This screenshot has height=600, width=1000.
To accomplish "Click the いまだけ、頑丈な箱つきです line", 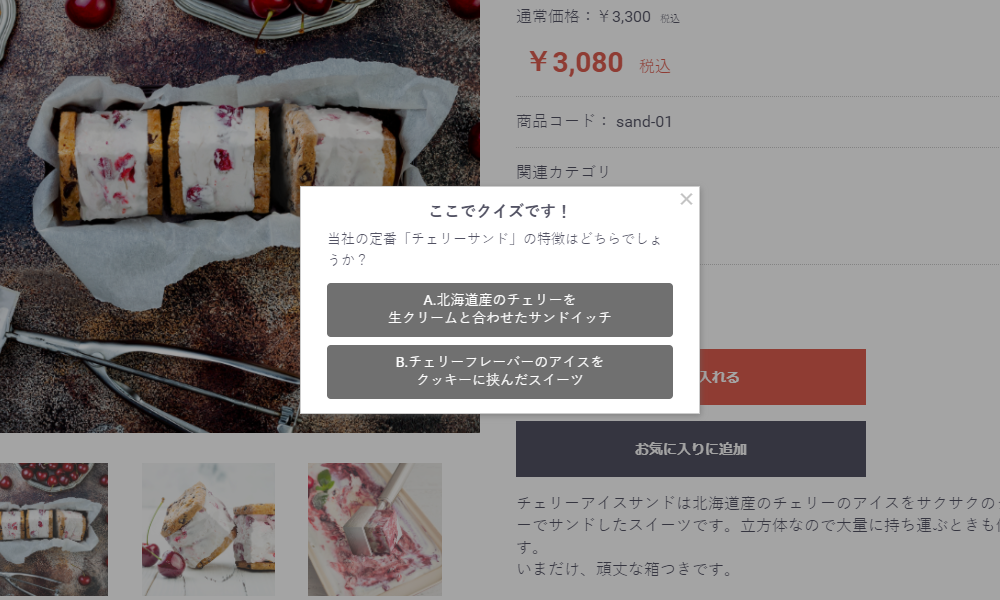I will click(624, 569).
